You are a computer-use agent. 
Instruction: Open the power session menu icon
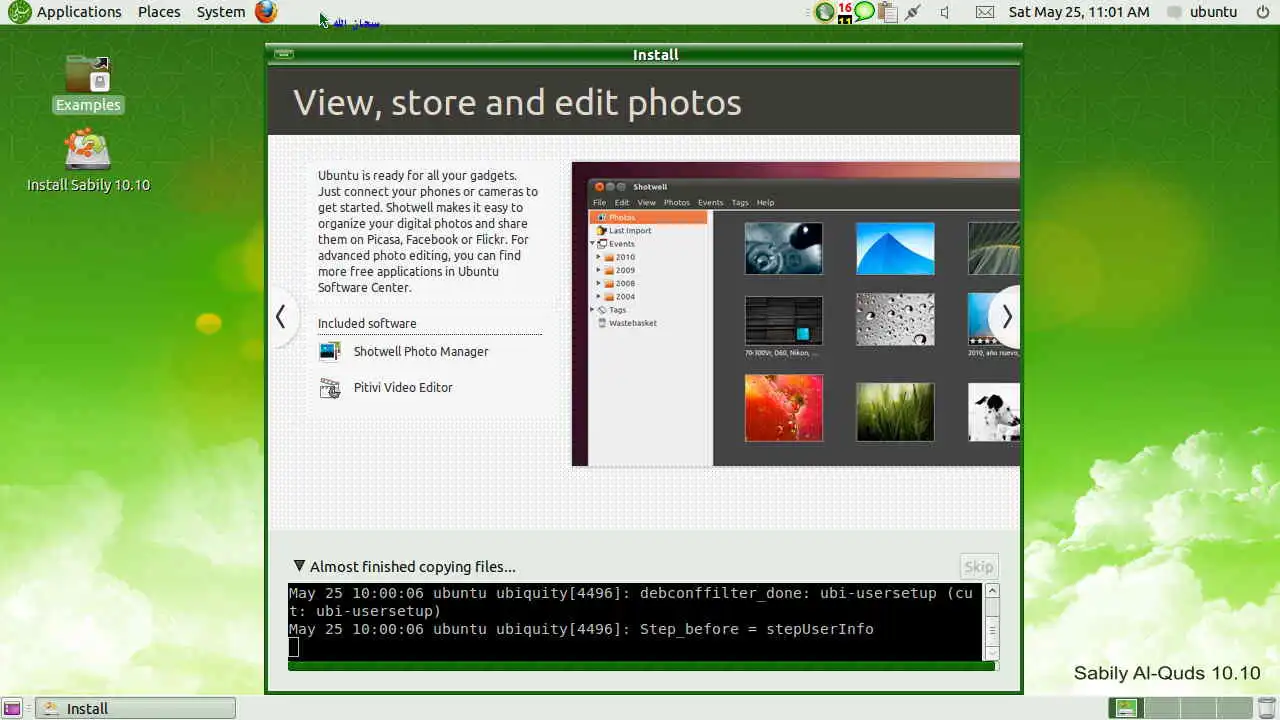click(1262, 12)
